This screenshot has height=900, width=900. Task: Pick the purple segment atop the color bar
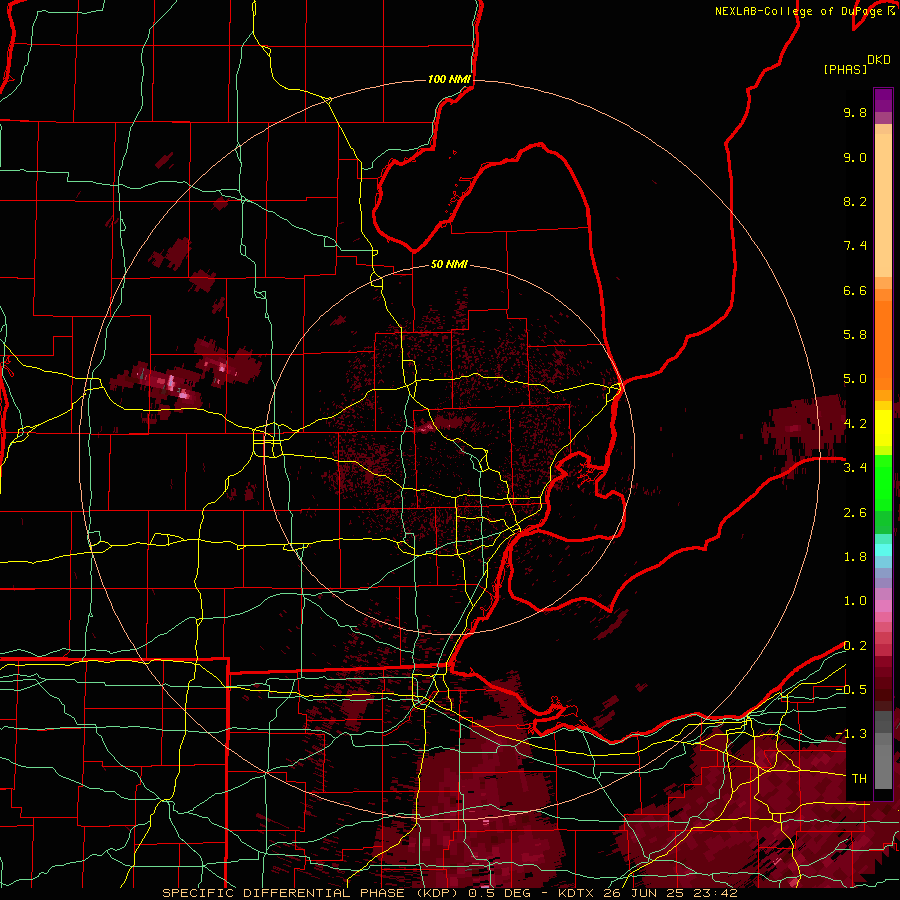(x=883, y=100)
